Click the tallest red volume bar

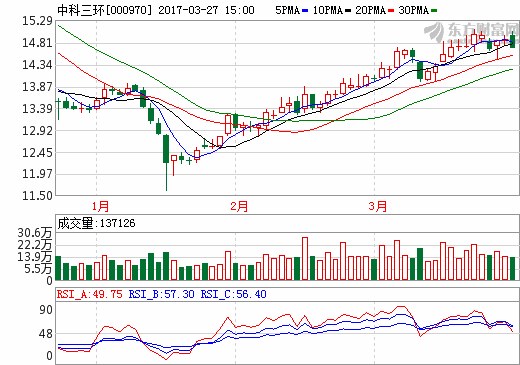pos(305,259)
